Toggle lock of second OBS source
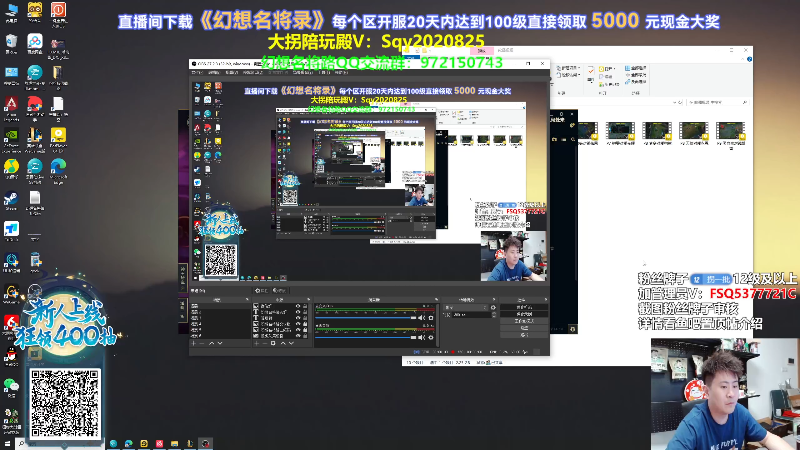Image resolution: width=800 pixels, height=450 pixels. point(305,312)
